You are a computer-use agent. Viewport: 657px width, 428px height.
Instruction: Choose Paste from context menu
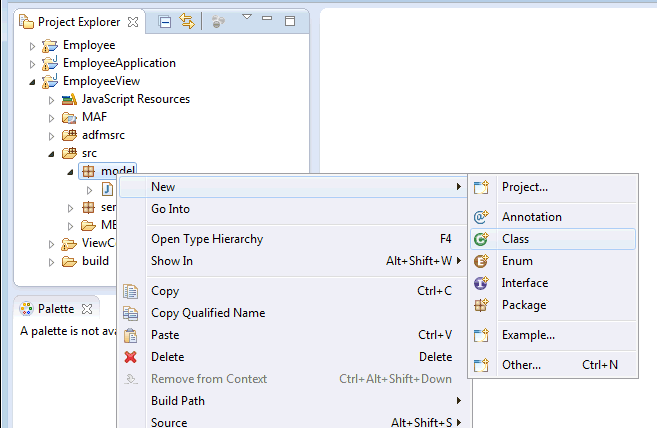[293, 335]
